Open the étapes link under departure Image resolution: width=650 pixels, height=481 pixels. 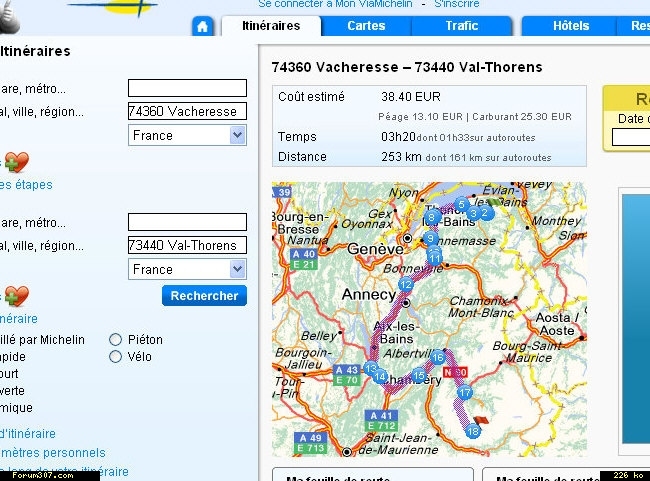(26, 185)
